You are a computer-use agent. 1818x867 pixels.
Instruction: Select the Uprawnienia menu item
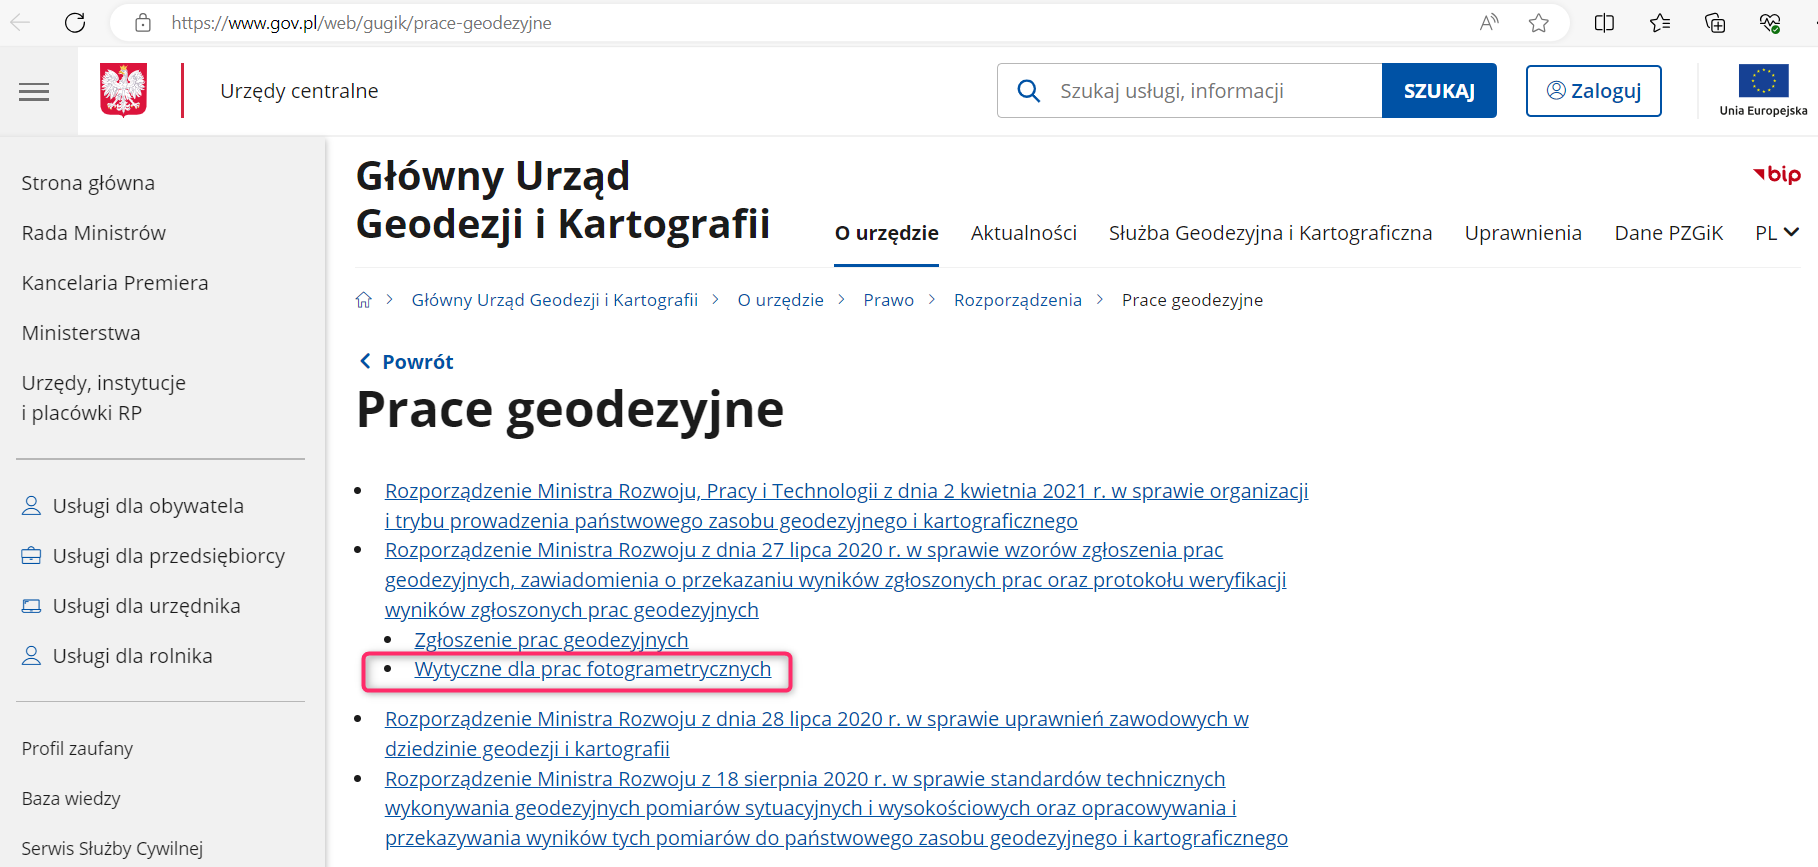[x=1522, y=233]
